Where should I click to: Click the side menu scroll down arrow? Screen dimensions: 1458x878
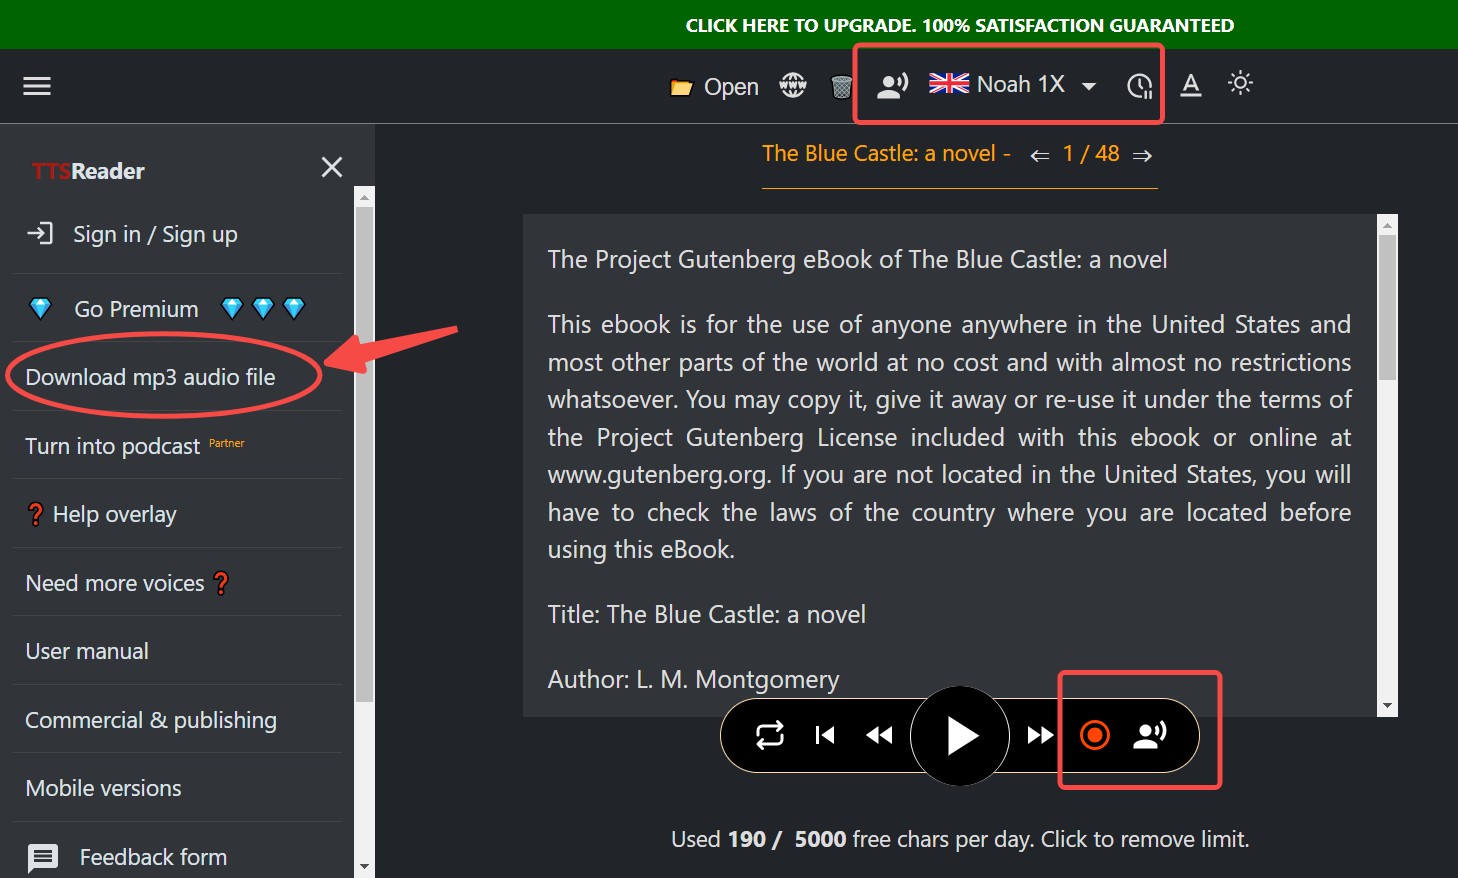point(364,867)
